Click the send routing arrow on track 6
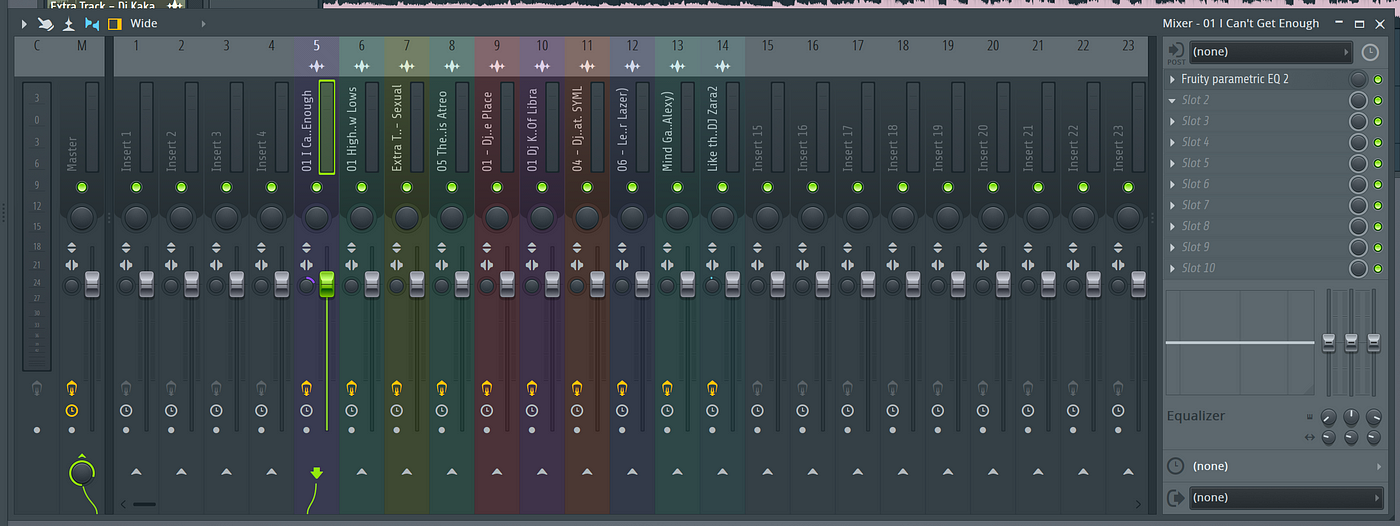1400x526 pixels. pyautogui.click(x=362, y=471)
